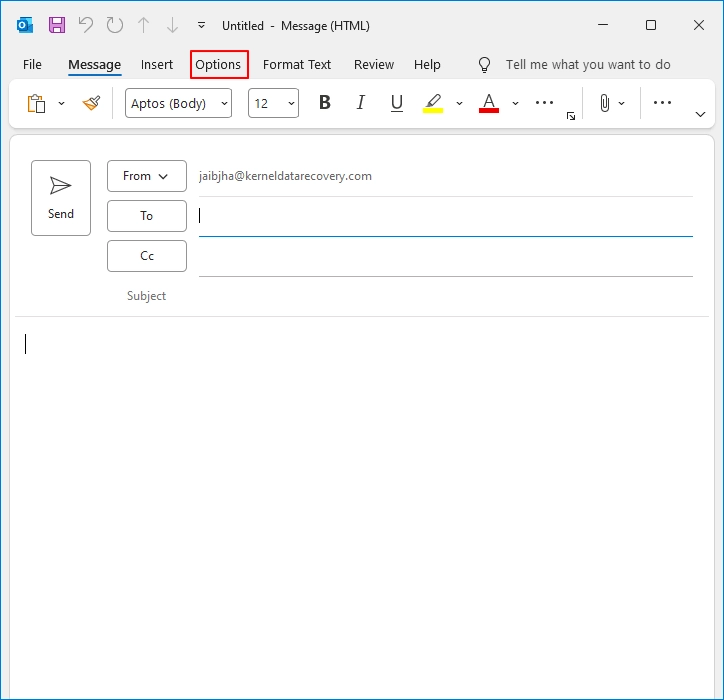Go to previous item with up arrow
The image size is (724, 700).
coord(144,25)
